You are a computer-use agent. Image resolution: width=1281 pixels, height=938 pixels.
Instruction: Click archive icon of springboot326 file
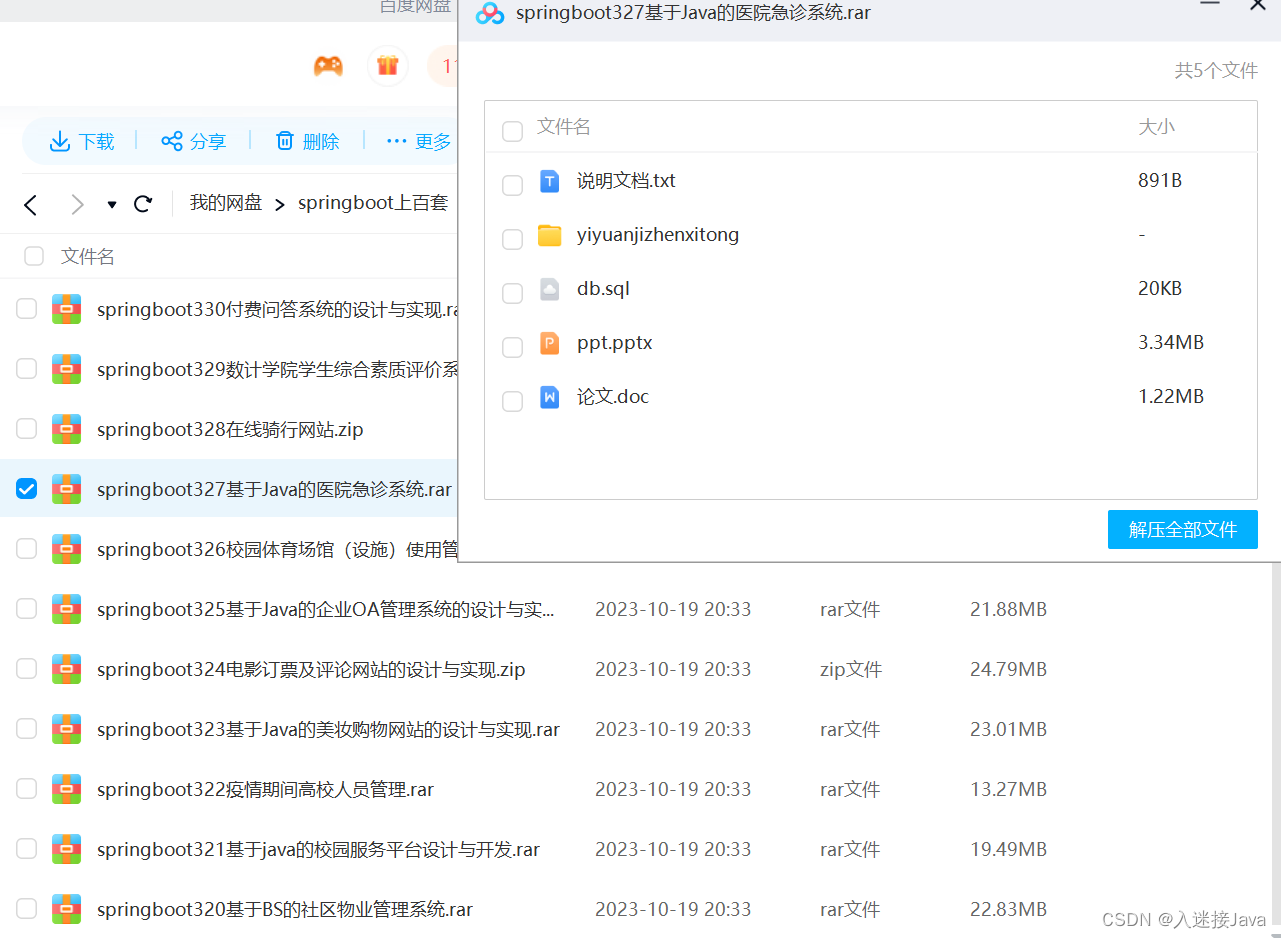(x=67, y=549)
